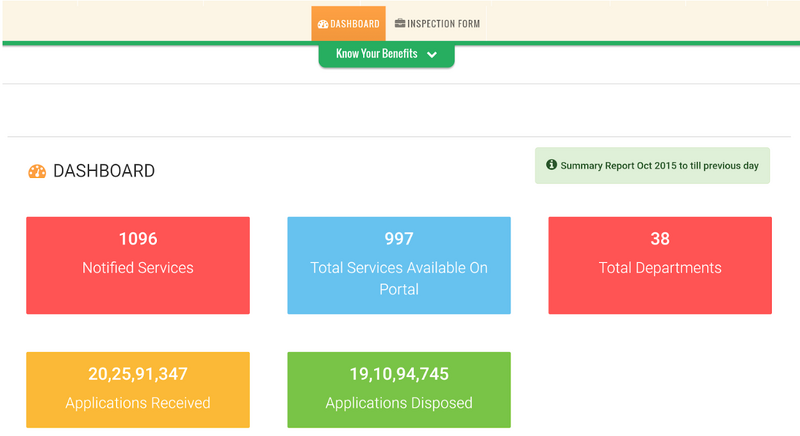Click the 38 departments count
800x436 pixels.
pyautogui.click(x=660, y=239)
